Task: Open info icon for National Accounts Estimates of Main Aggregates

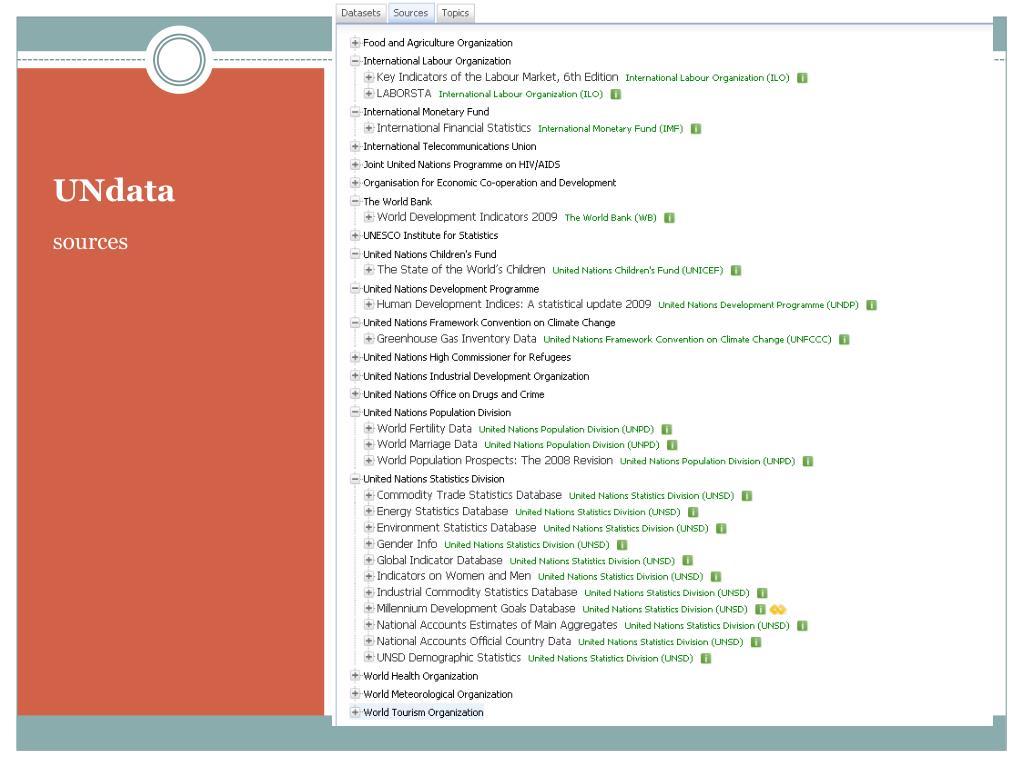Action: (802, 626)
